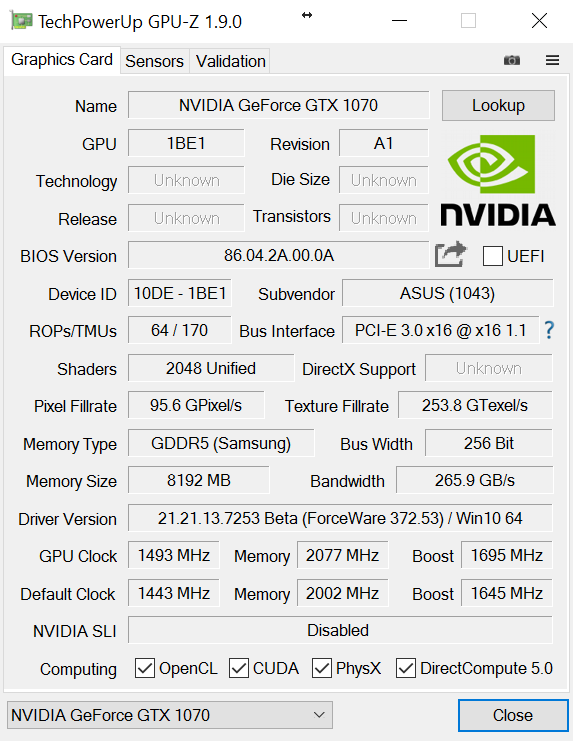The width and height of the screenshot is (573, 741).
Task: Toggle the DirectCompute 5.0 checkbox
Action: pyautogui.click(x=406, y=668)
